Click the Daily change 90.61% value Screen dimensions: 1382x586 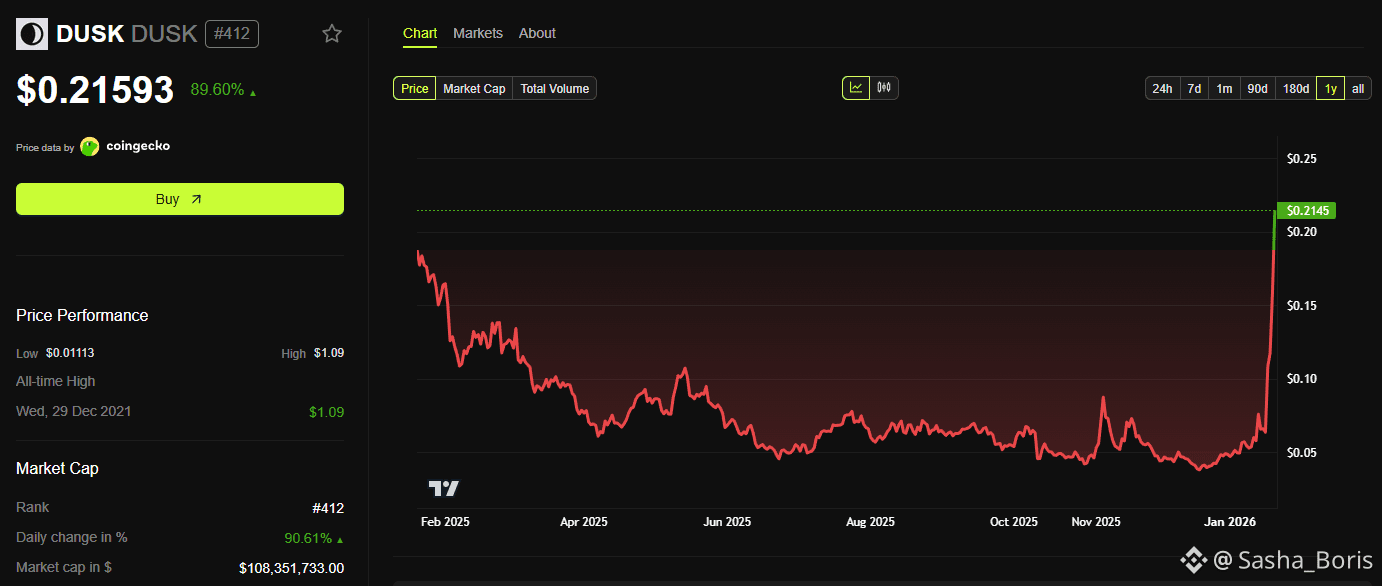click(313, 538)
